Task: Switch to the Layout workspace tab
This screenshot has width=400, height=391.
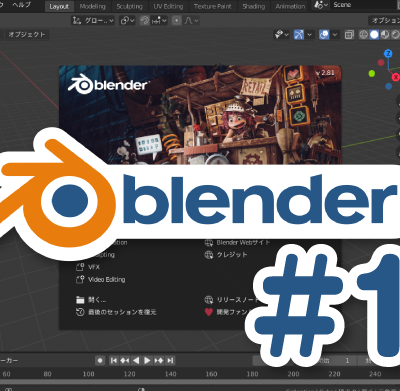Action: pos(59,6)
